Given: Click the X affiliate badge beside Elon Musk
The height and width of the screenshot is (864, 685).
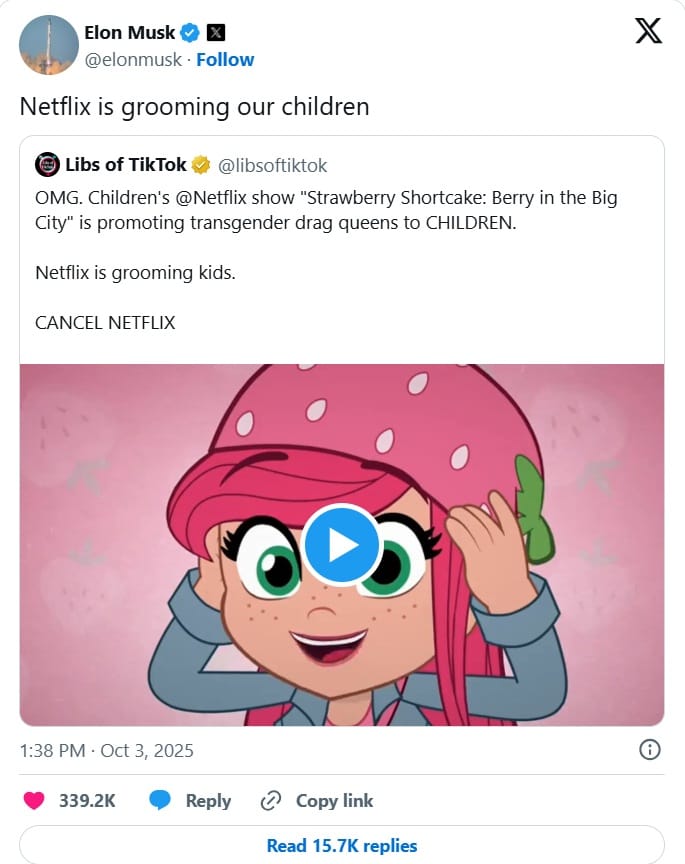Looking at the screenshot, I should tap(215, 32).
